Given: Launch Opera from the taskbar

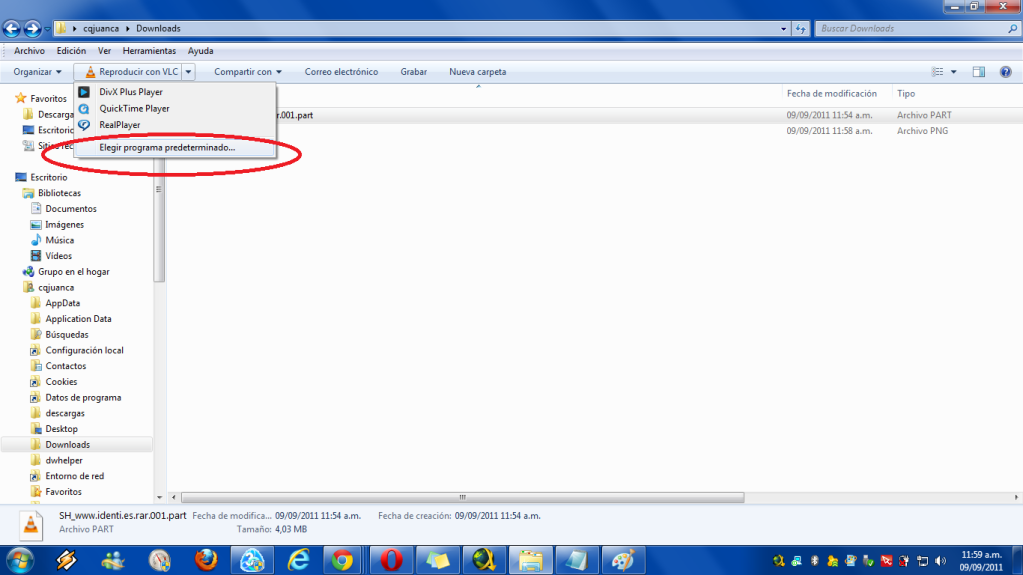Looking at the screenshot, I should (x=391, y=561).
